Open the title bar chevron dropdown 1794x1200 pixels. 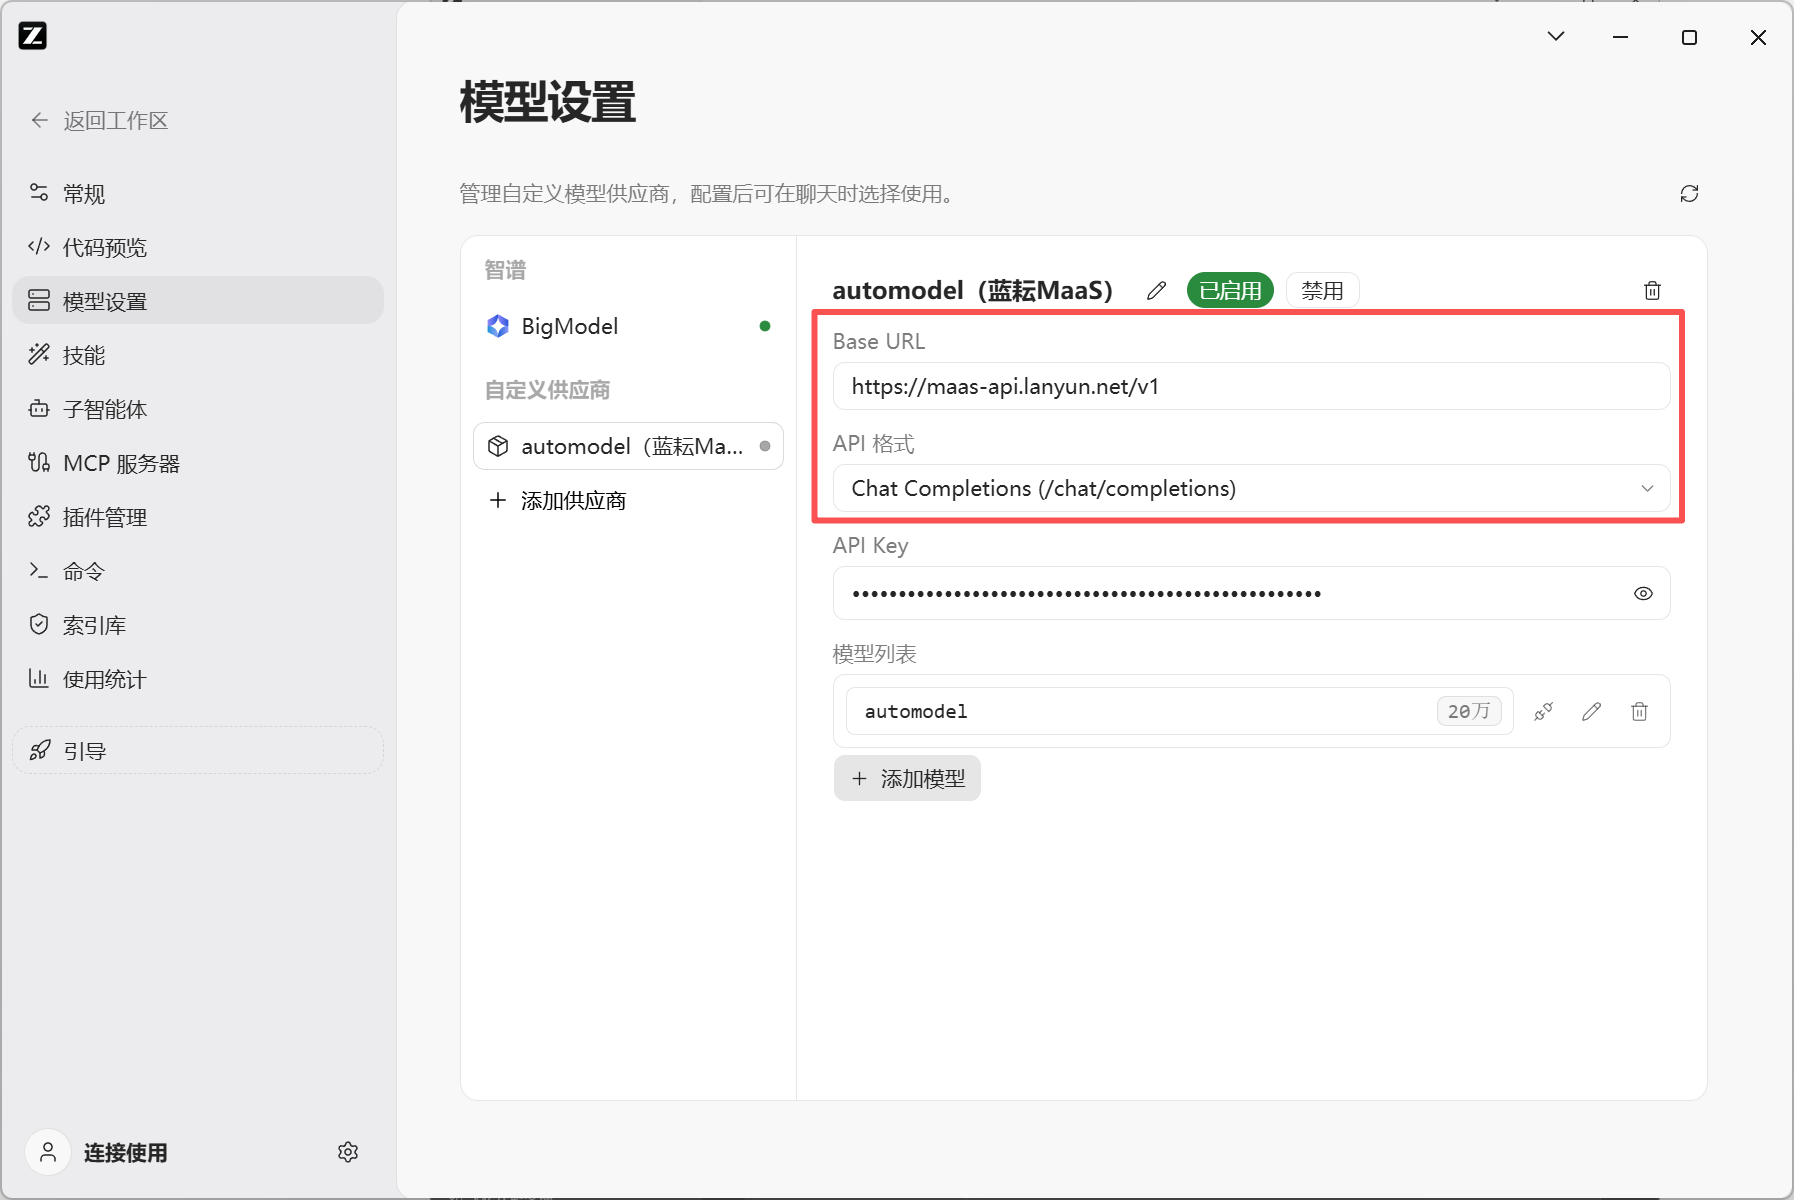[1556, 37]
